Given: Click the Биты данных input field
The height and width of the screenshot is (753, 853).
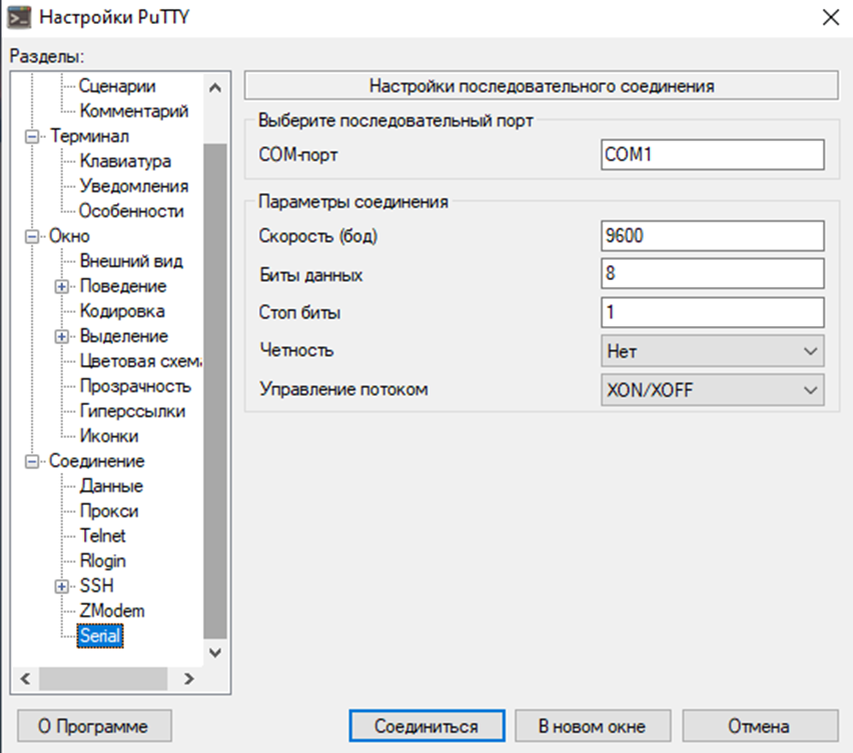Looking at the screenshot, I should click(x=713, y=273).
